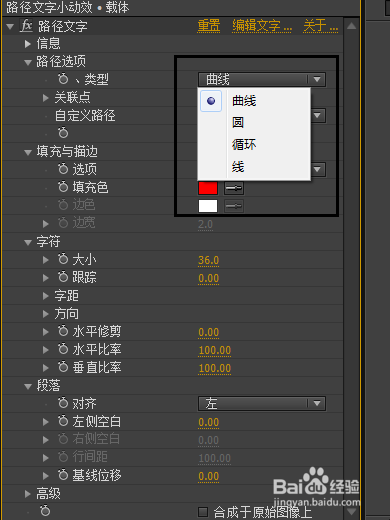Click the 左侧空白 value 0.00
Screen dimensions: 390x520
(209, 422)
